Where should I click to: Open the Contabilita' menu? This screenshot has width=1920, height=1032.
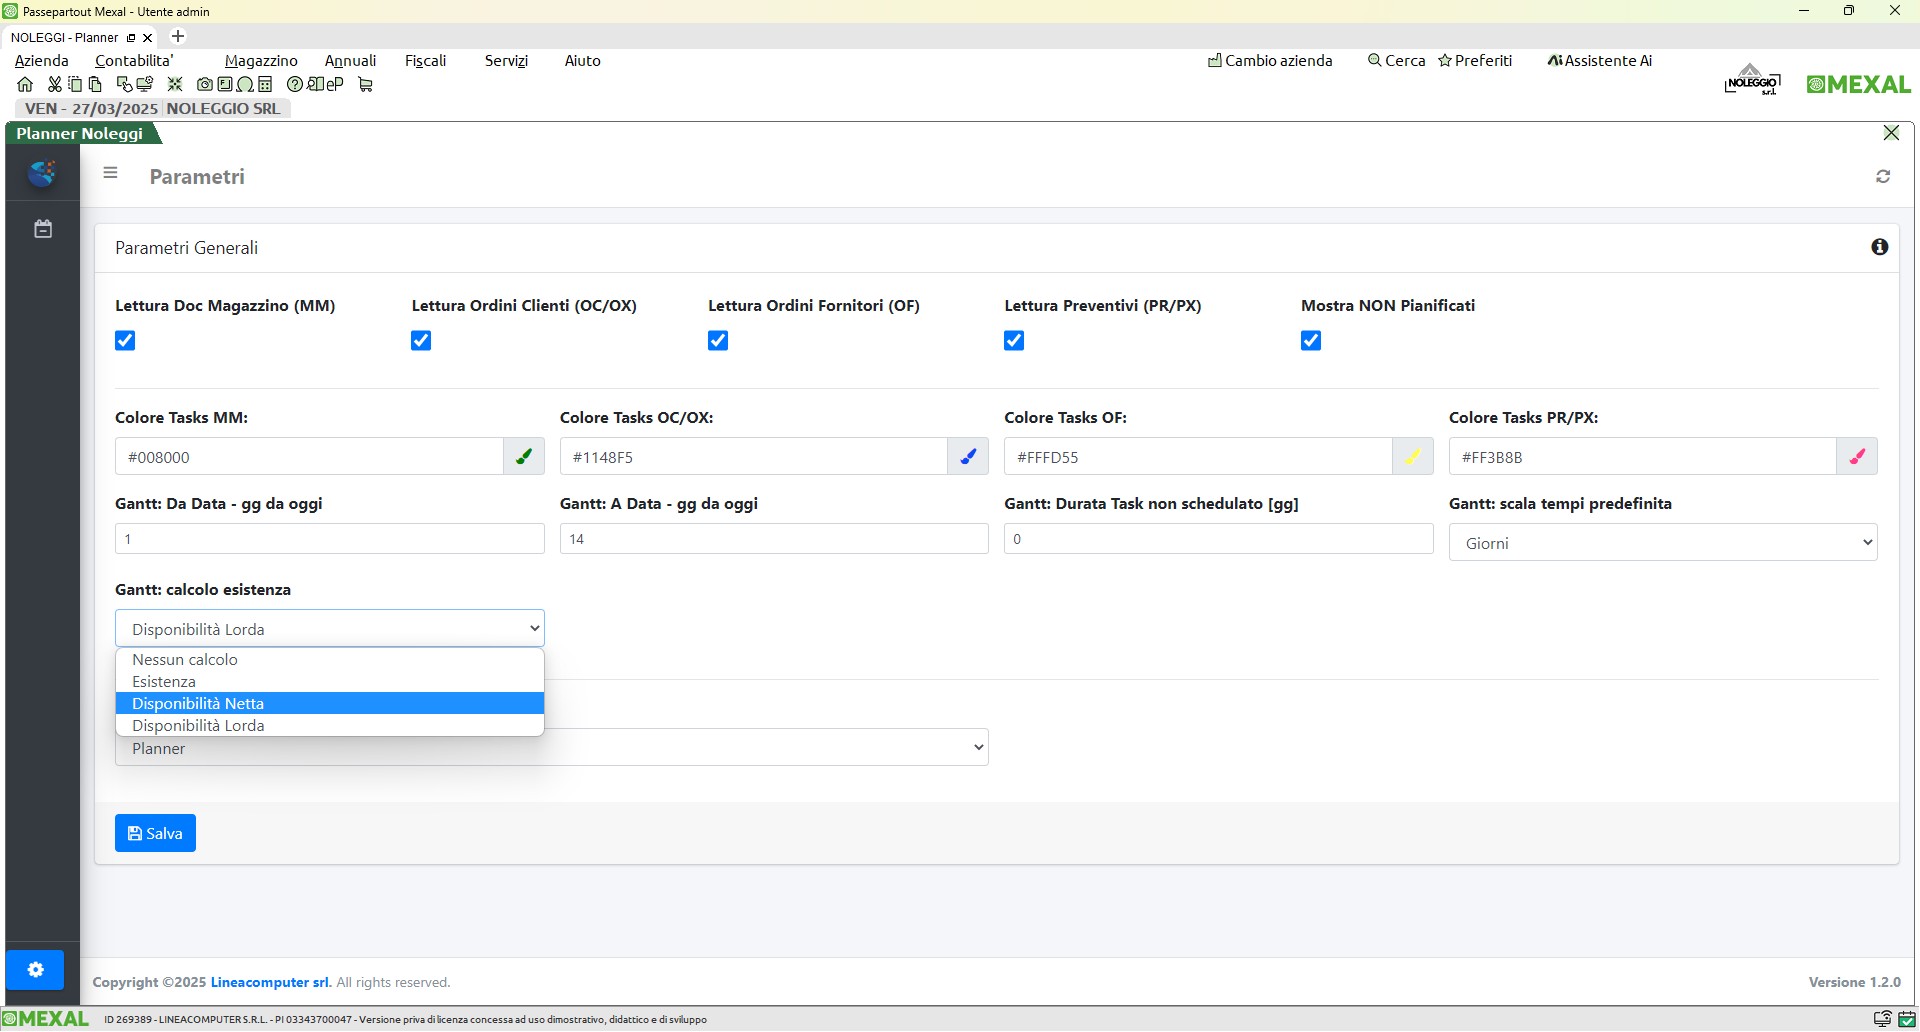click(x=134, y=61)
